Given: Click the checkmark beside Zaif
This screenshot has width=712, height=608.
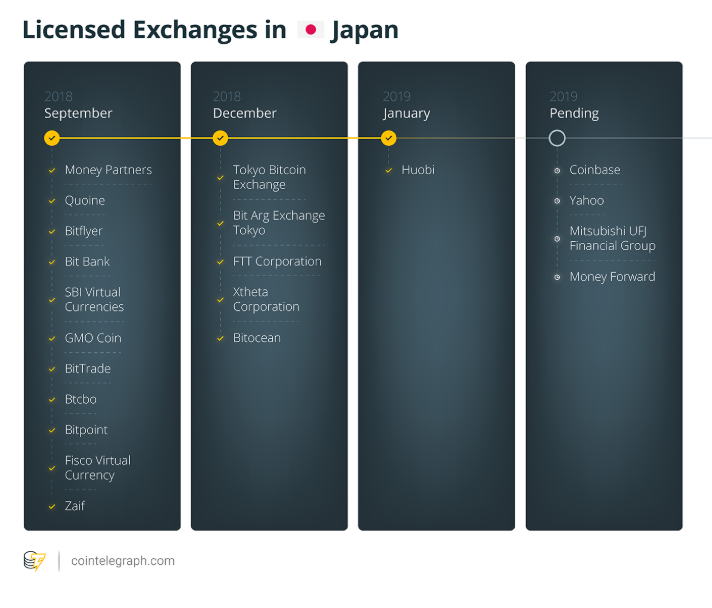Looking at the screenshot, I should pos(52,506).
